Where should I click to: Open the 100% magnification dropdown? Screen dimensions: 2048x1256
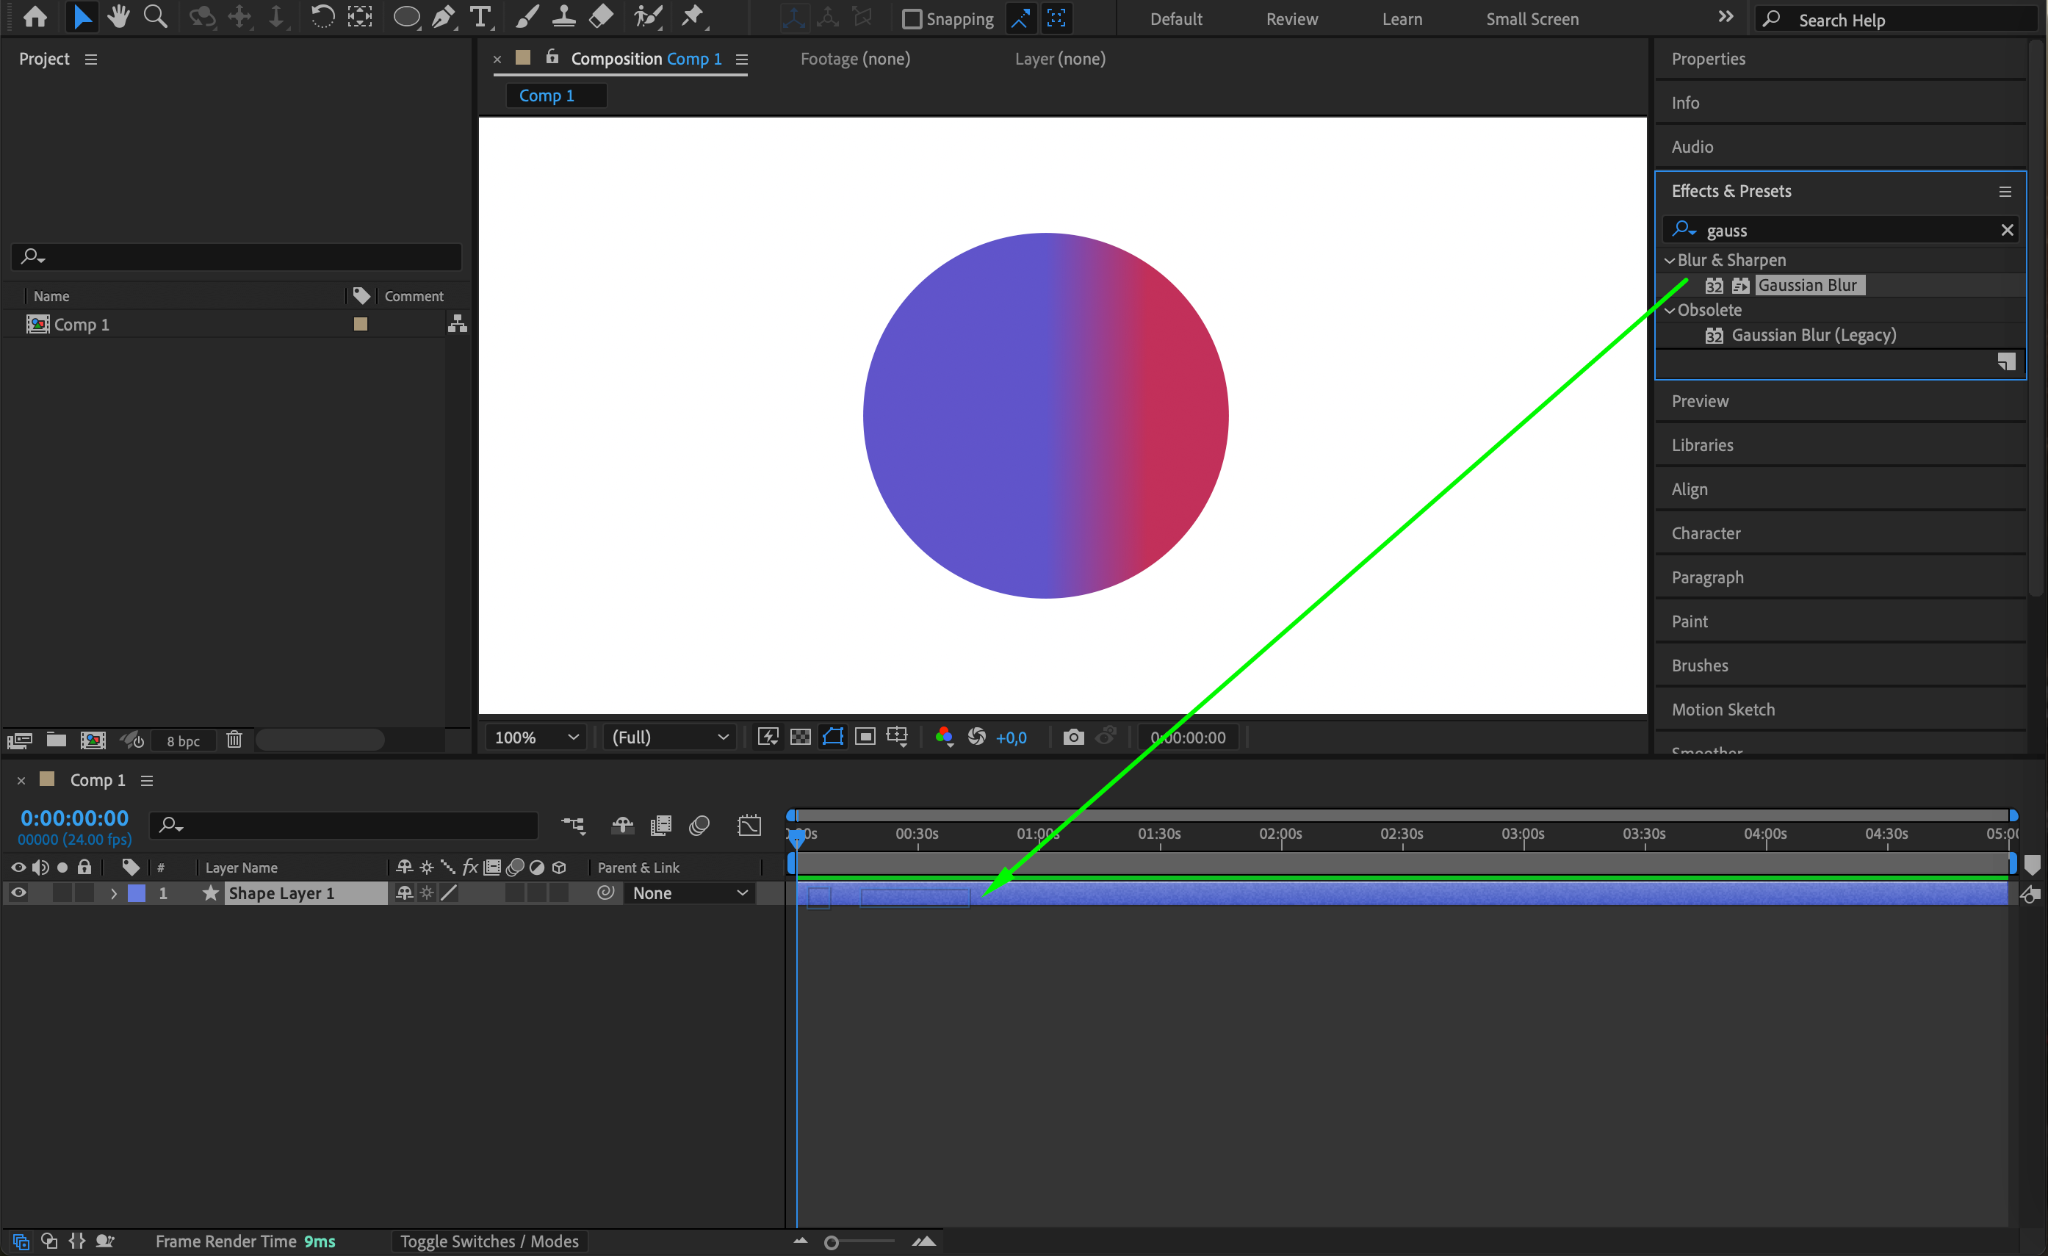click(537, 737)
